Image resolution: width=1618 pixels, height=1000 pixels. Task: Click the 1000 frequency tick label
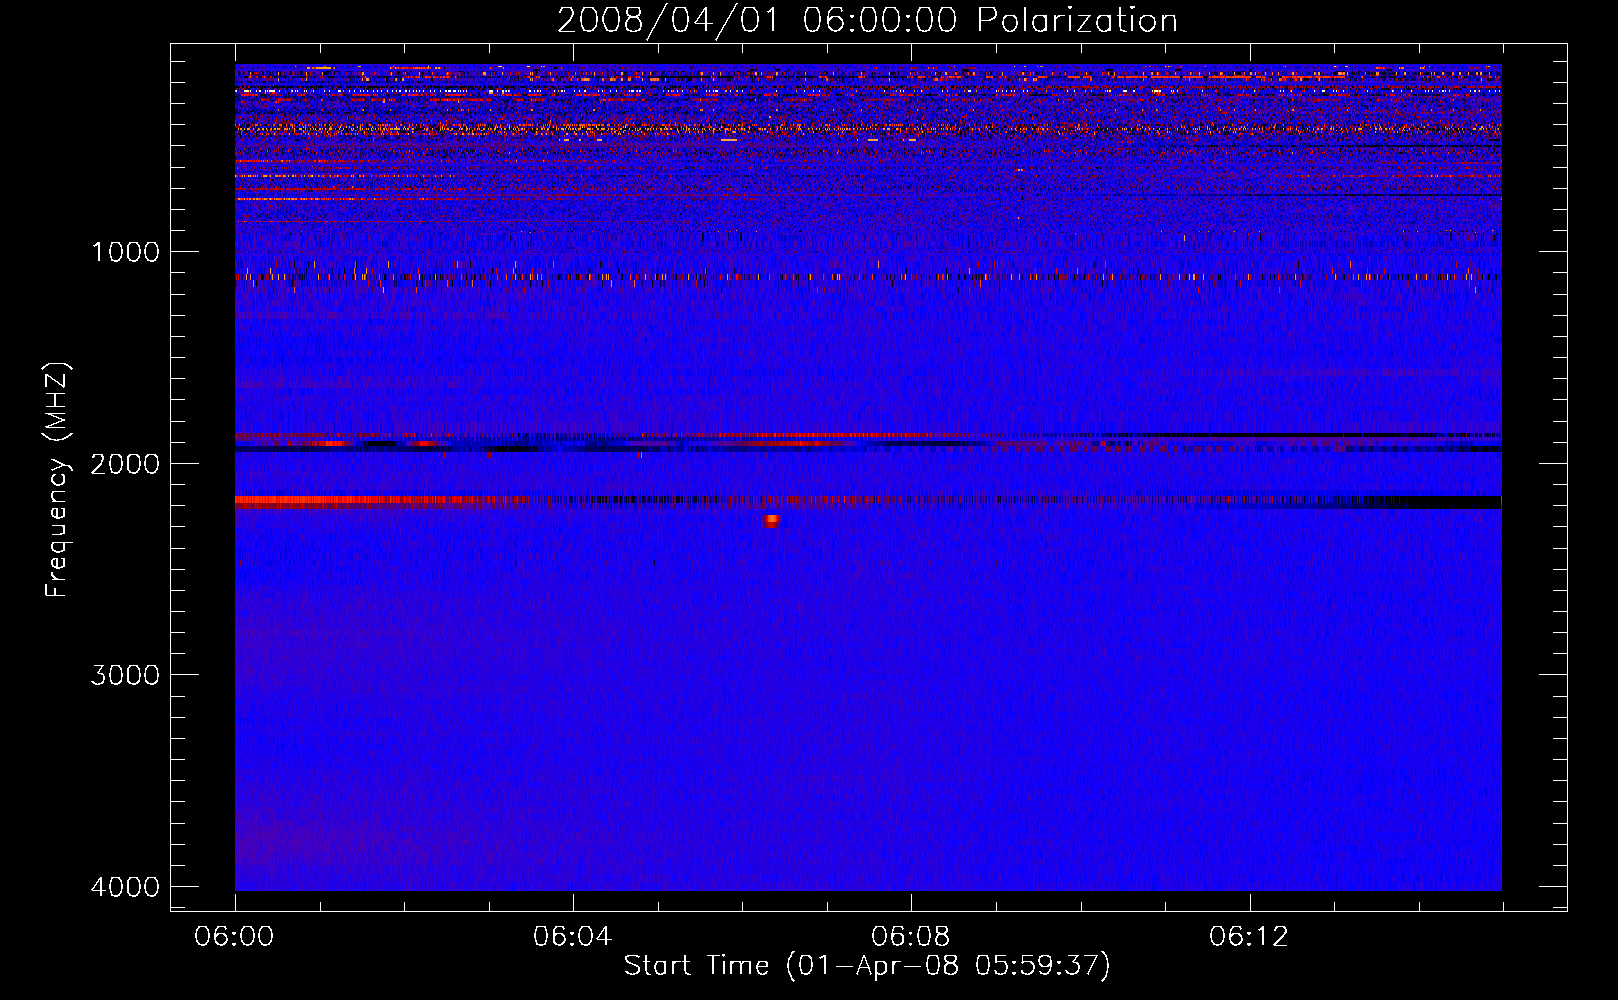125,252
